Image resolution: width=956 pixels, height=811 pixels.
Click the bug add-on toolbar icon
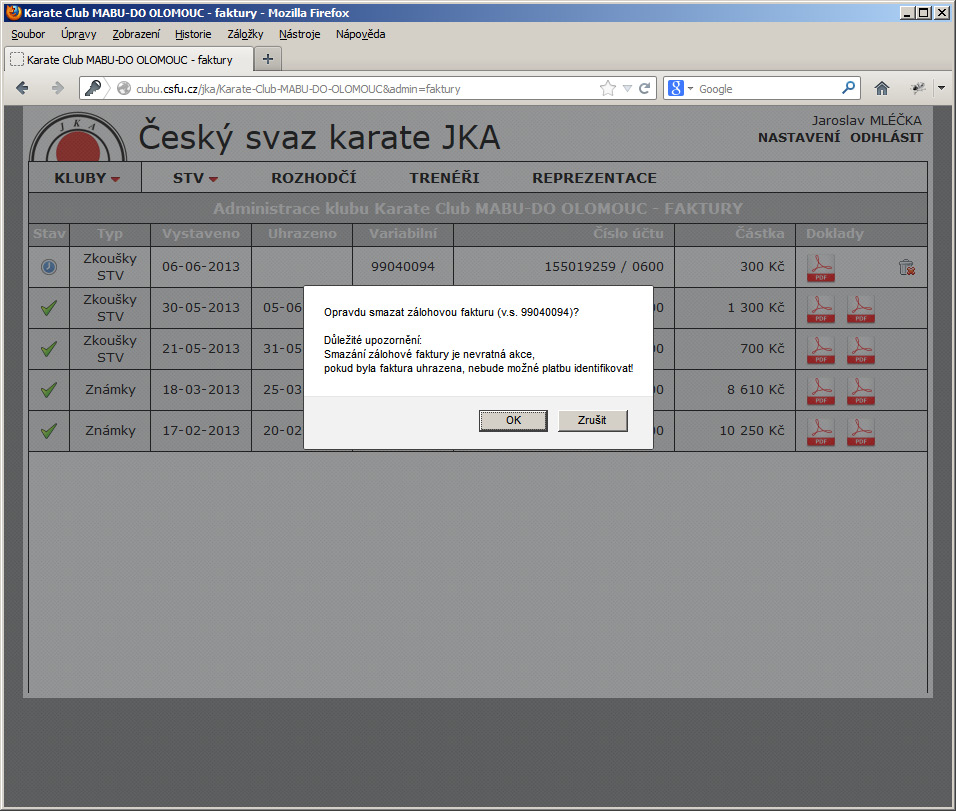pos(918,88)
